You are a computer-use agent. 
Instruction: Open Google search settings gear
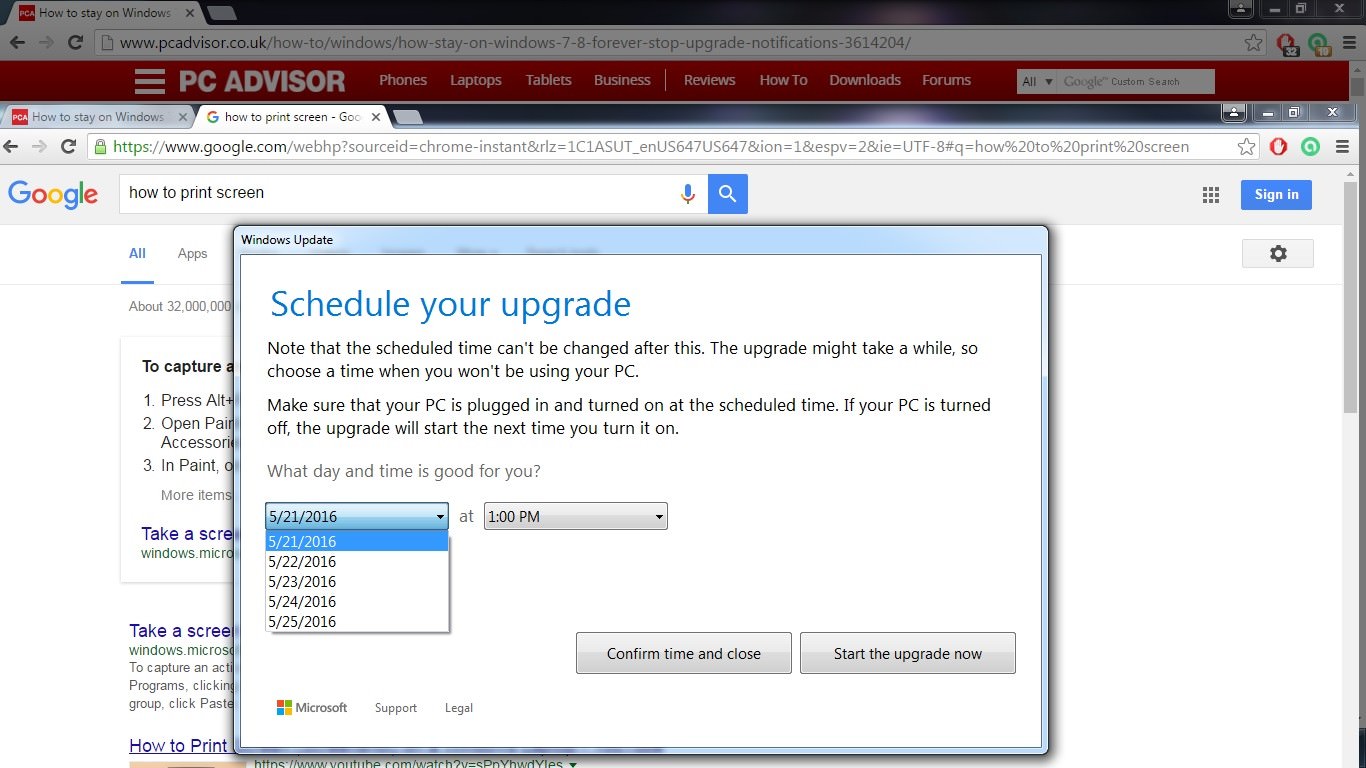coord(1278,254)
